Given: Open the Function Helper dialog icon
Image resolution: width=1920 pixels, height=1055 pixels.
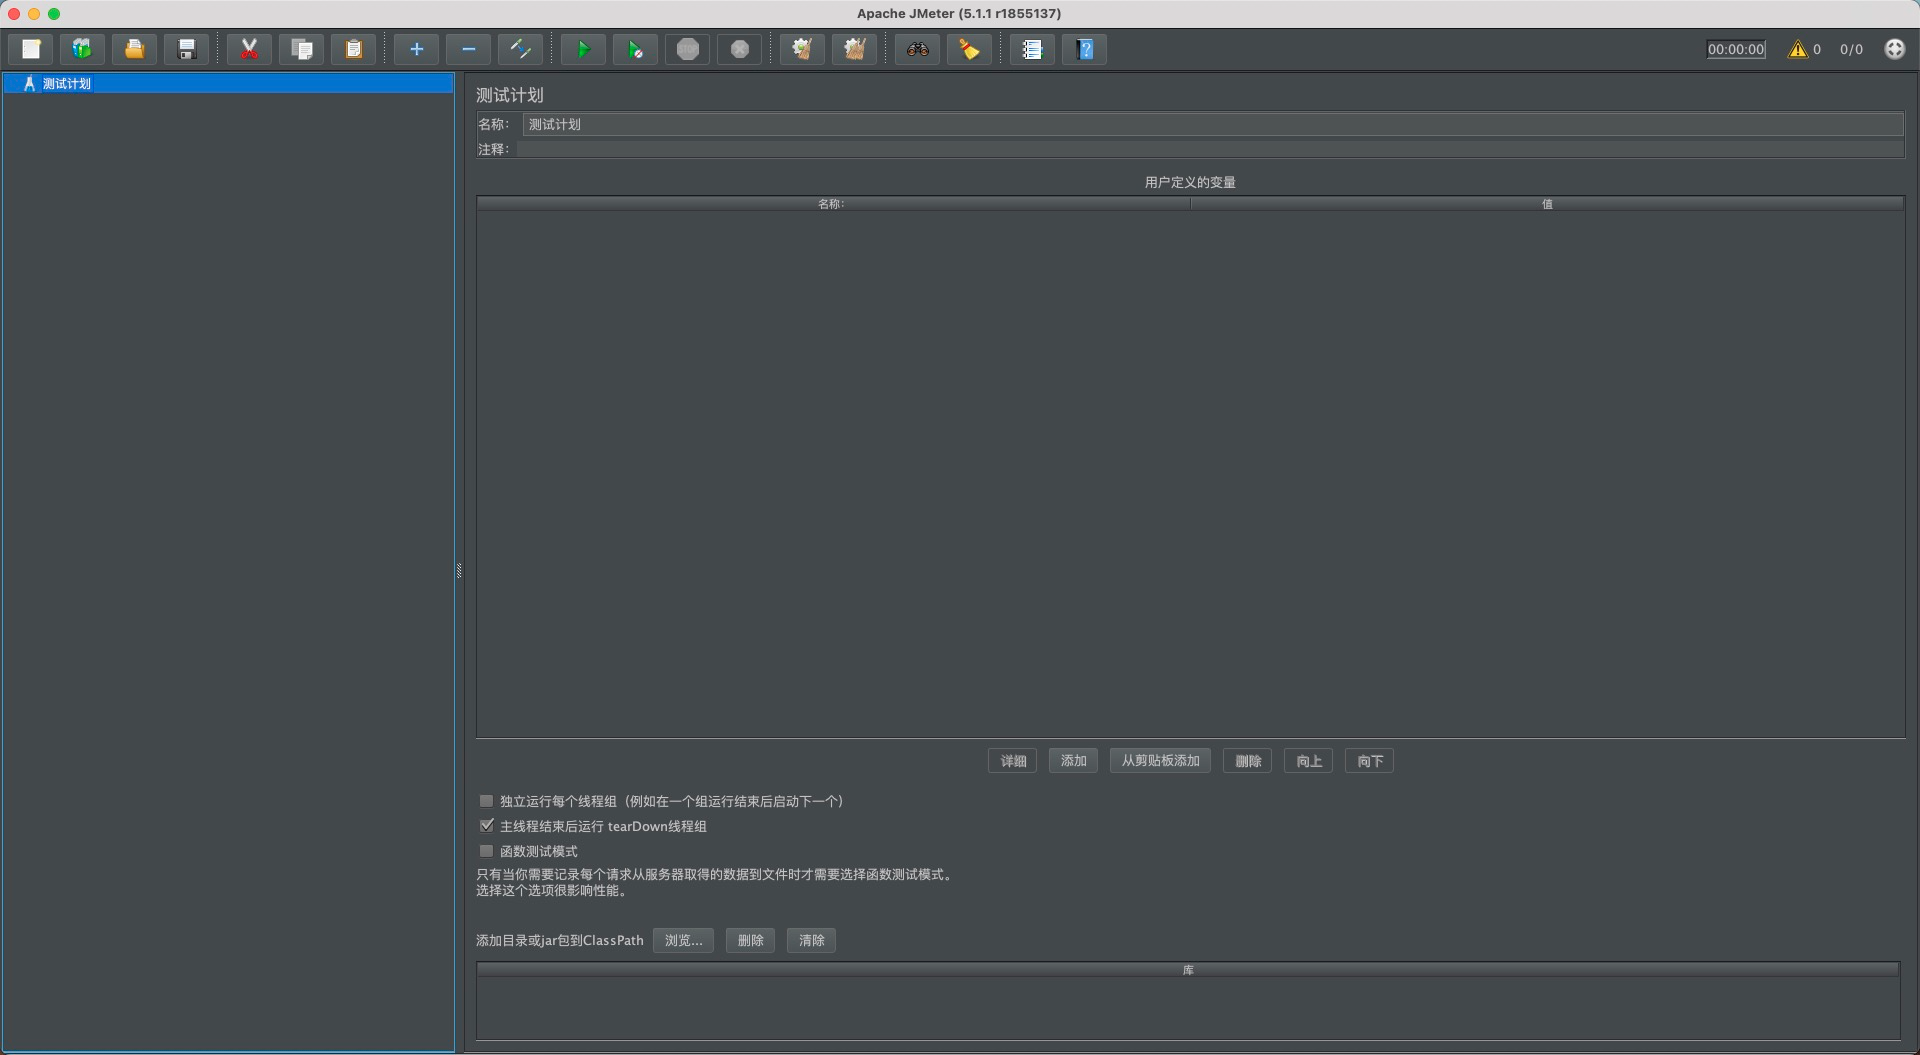Looking at the screenshot, I should (1032, 49).
